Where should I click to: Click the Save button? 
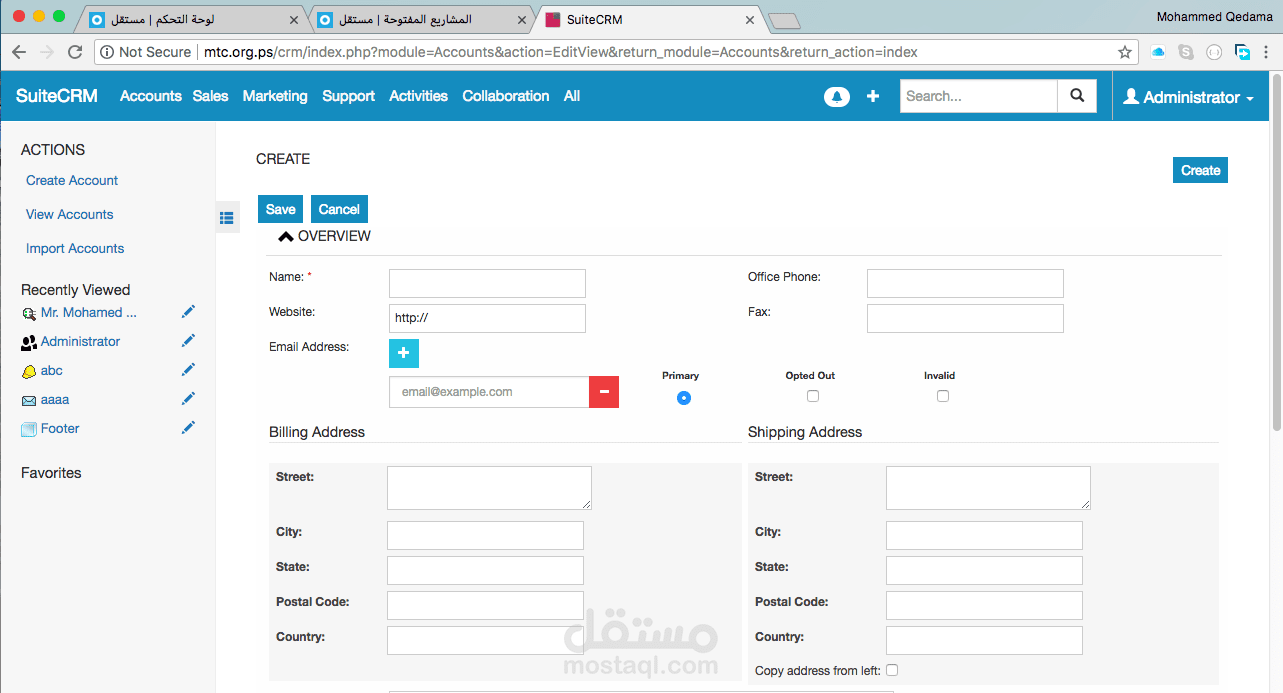(x=280, y=209)
